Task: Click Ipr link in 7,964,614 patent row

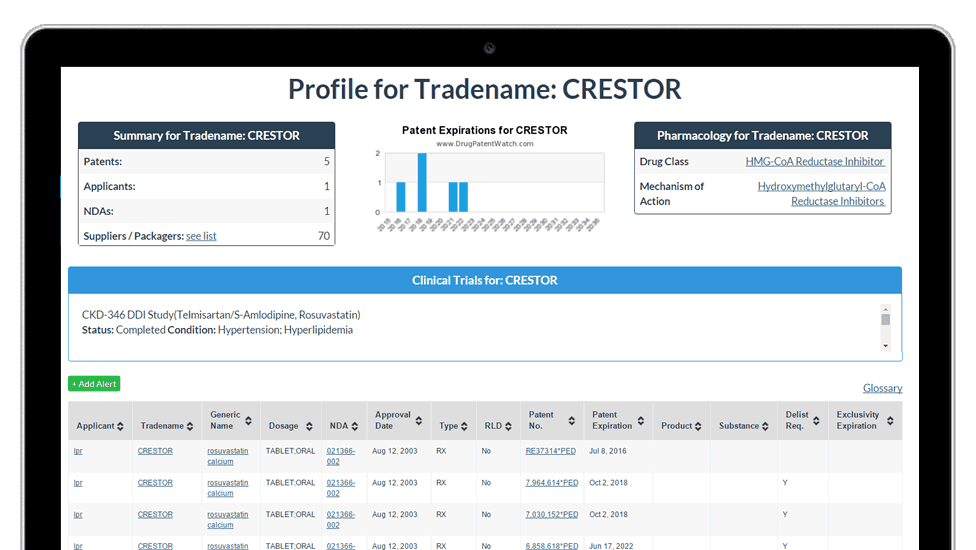Action: point(78,483)
